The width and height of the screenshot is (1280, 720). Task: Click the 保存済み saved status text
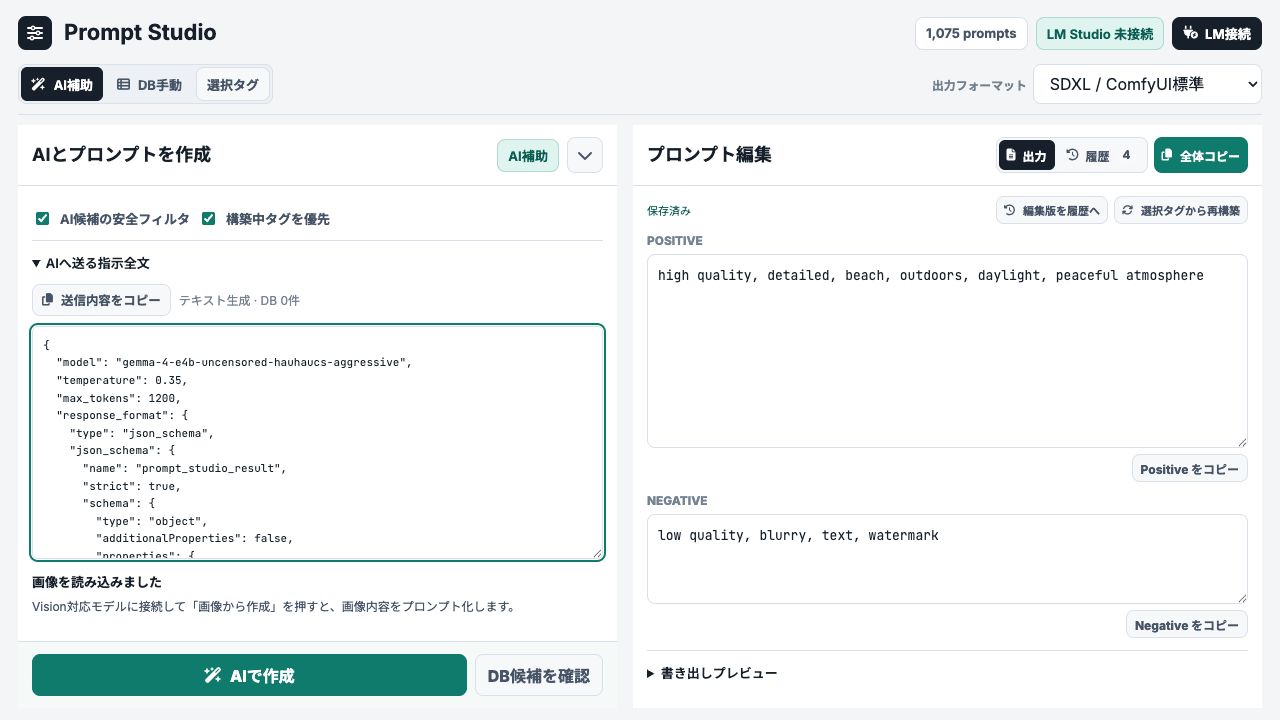669,211
